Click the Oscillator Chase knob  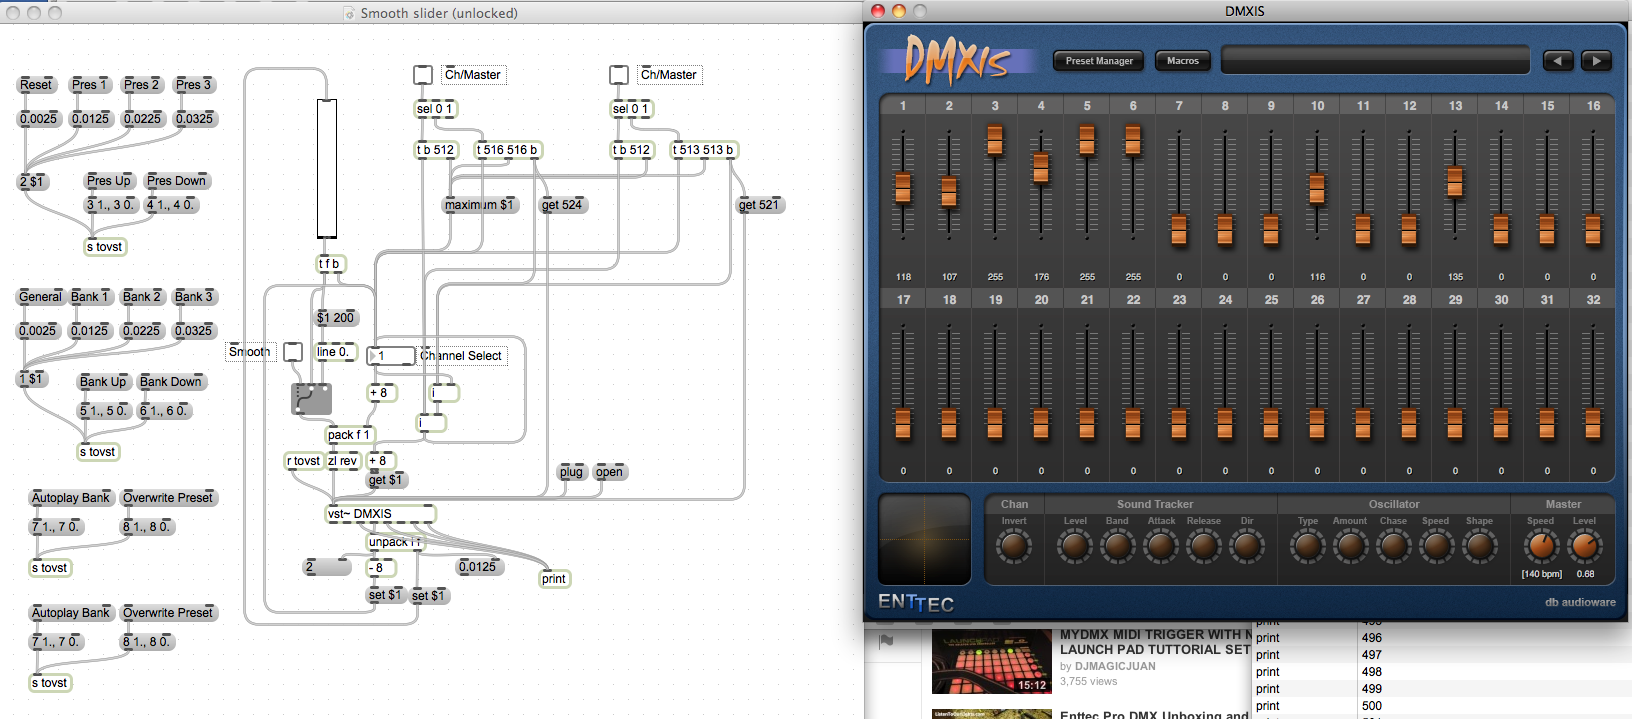click(x=1393, y=546)
